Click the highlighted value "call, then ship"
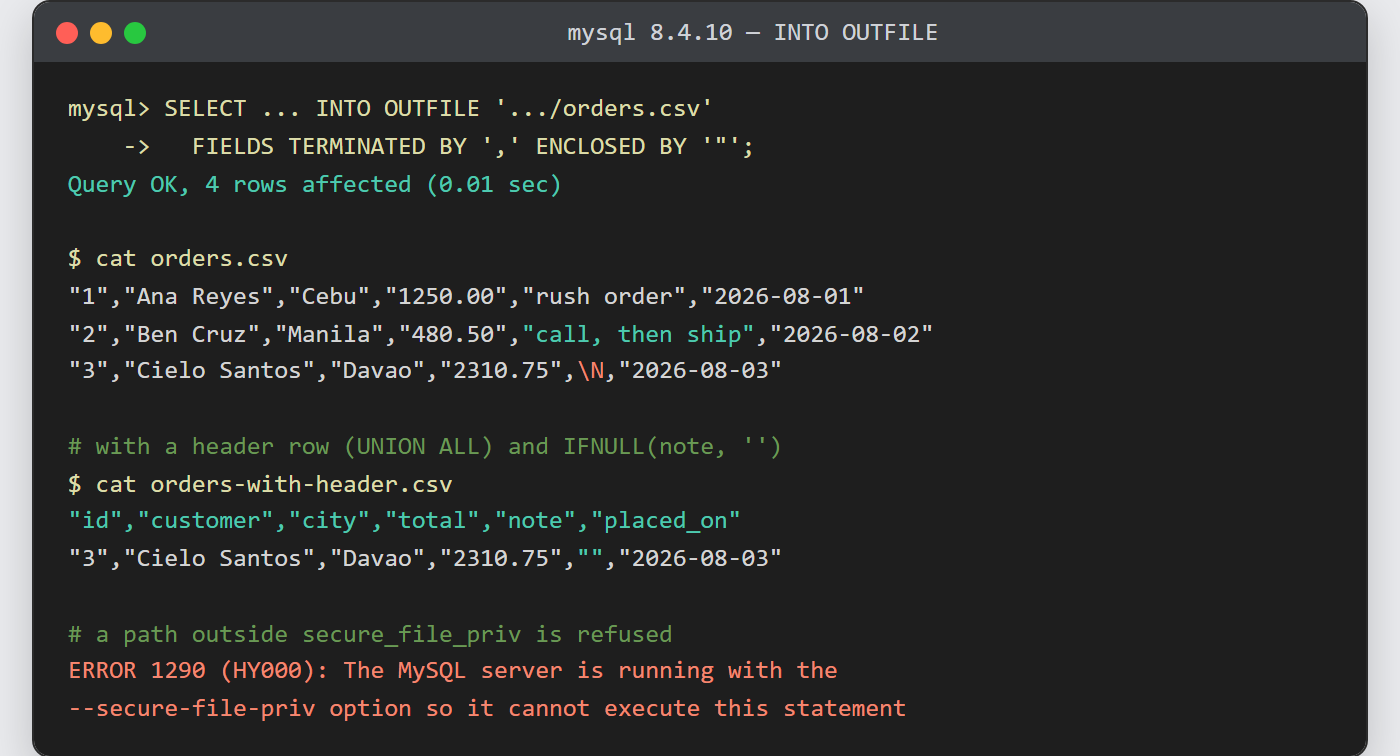 point(638,334)
